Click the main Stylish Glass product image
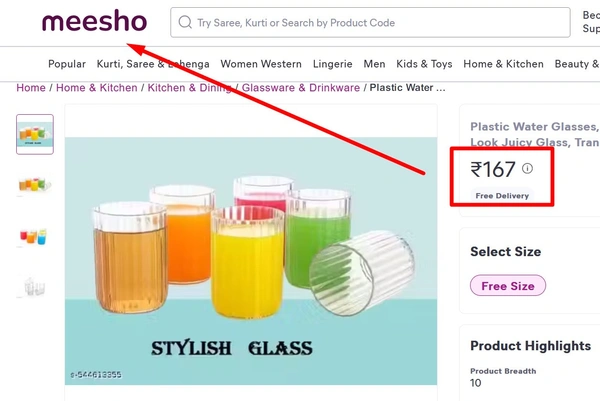This screenshot has width=600, height=401. (x=251, y=258)
